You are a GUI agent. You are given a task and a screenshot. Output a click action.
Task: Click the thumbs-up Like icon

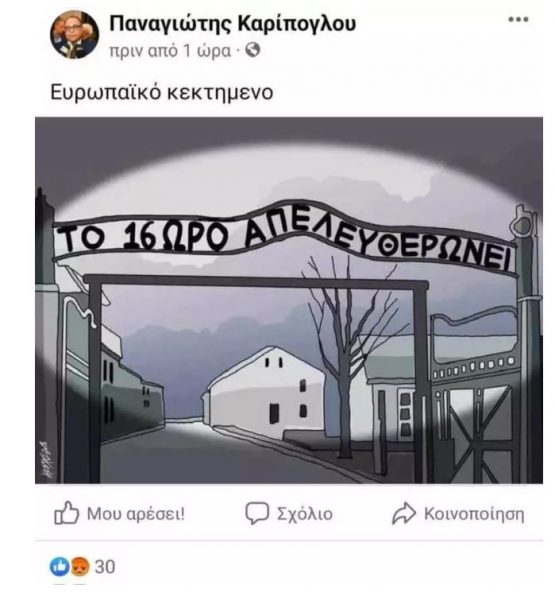pos(67,512)
